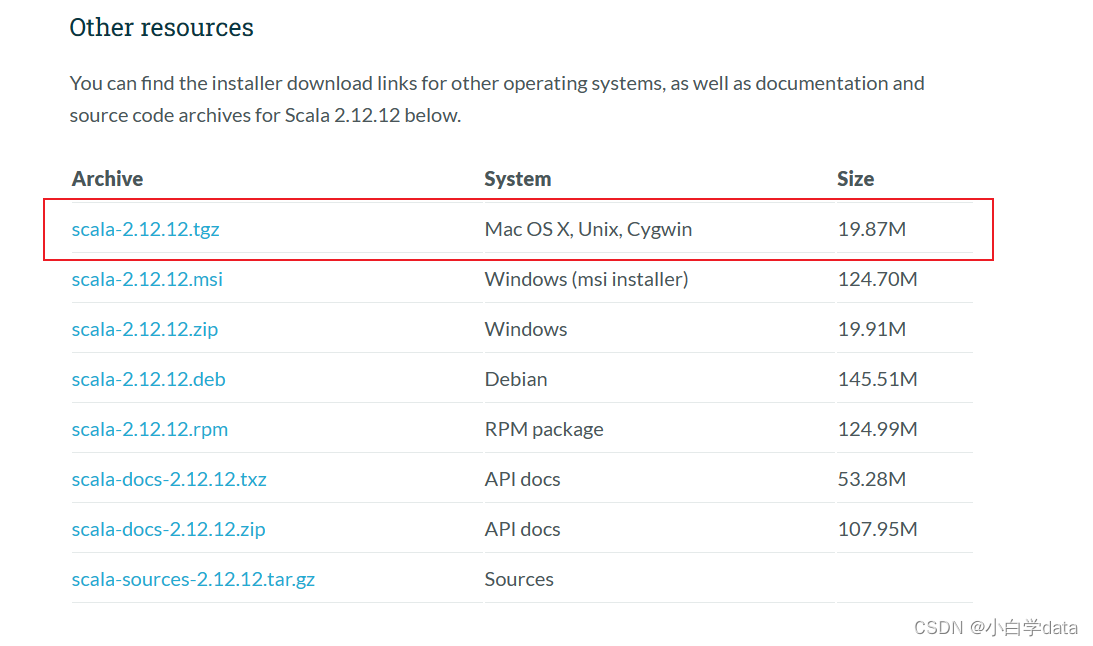Download scala-docs-2.12.12.zip API documentation

(168, 529)
